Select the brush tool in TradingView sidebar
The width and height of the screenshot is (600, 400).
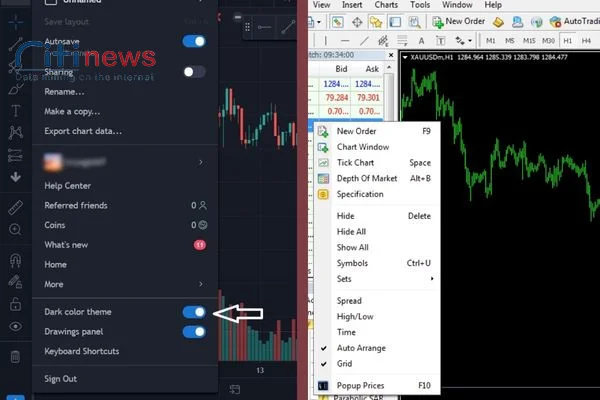tap(16, 89)
